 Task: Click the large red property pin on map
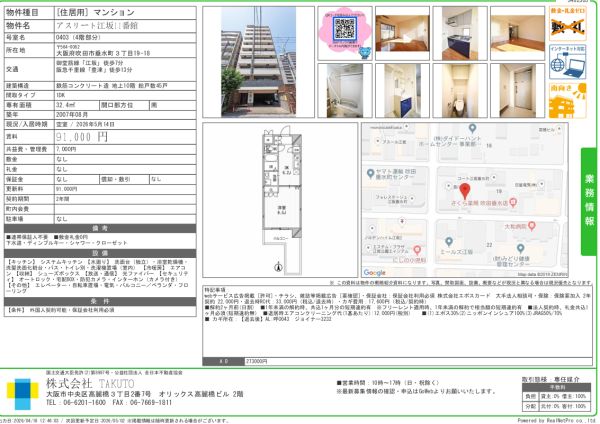coord(465,191)
